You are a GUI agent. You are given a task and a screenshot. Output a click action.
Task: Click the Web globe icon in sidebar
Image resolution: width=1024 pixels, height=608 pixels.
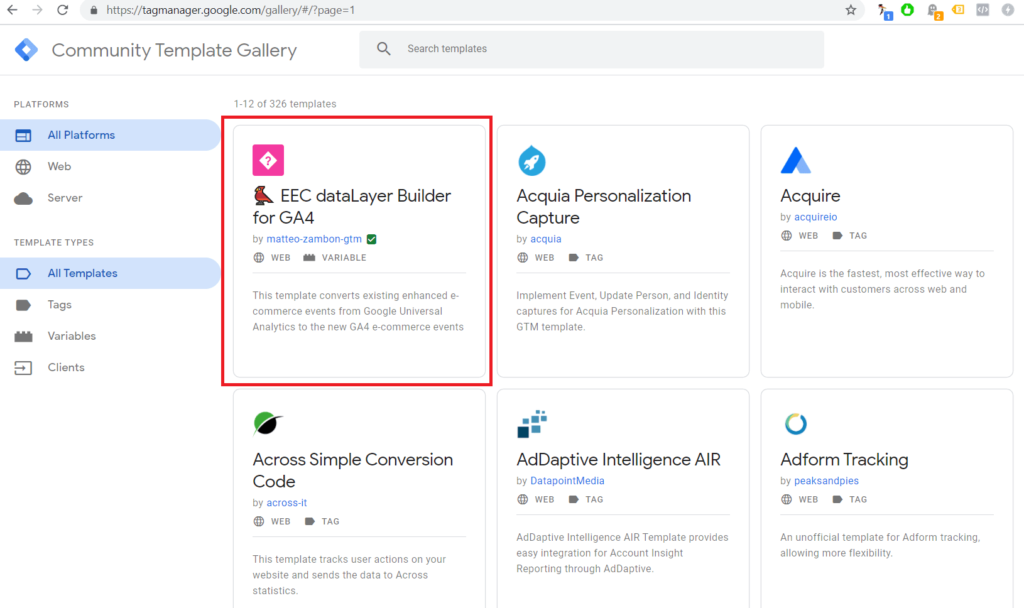click(23, 167)
